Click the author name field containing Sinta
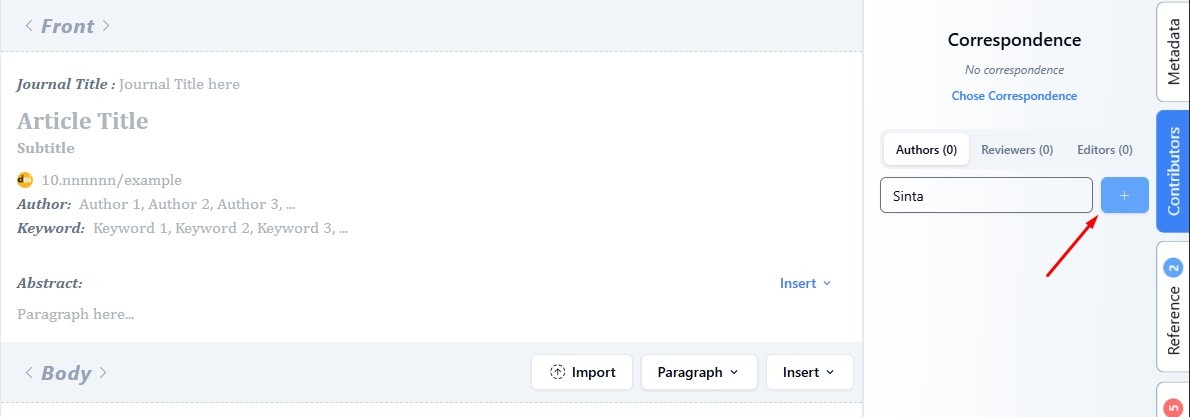 (x=985, y=195)
